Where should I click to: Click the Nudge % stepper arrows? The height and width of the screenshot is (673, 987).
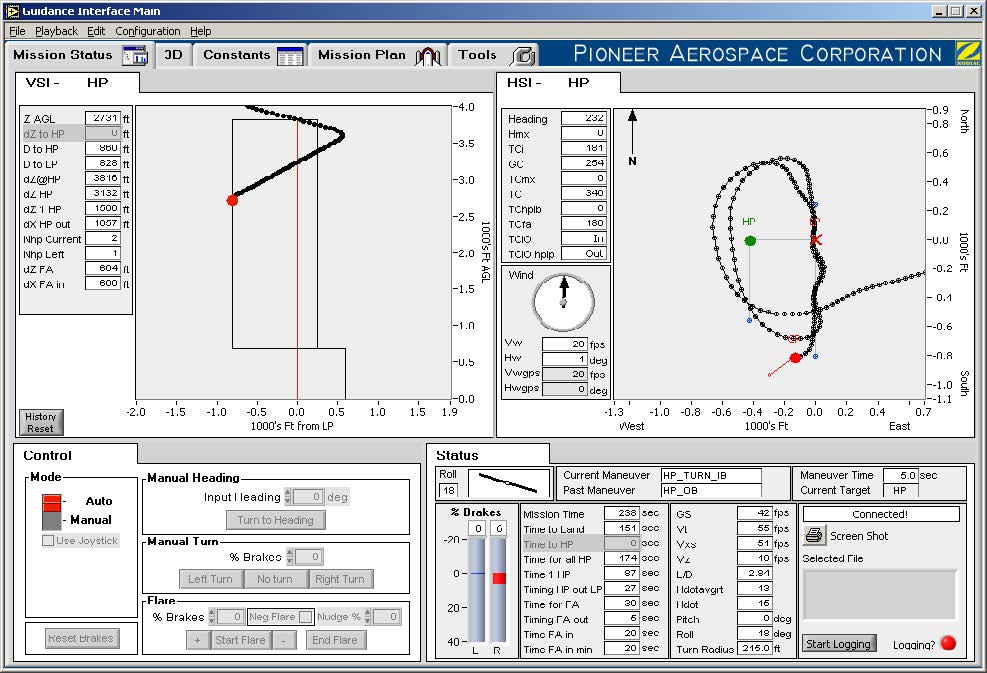[368, 617]
